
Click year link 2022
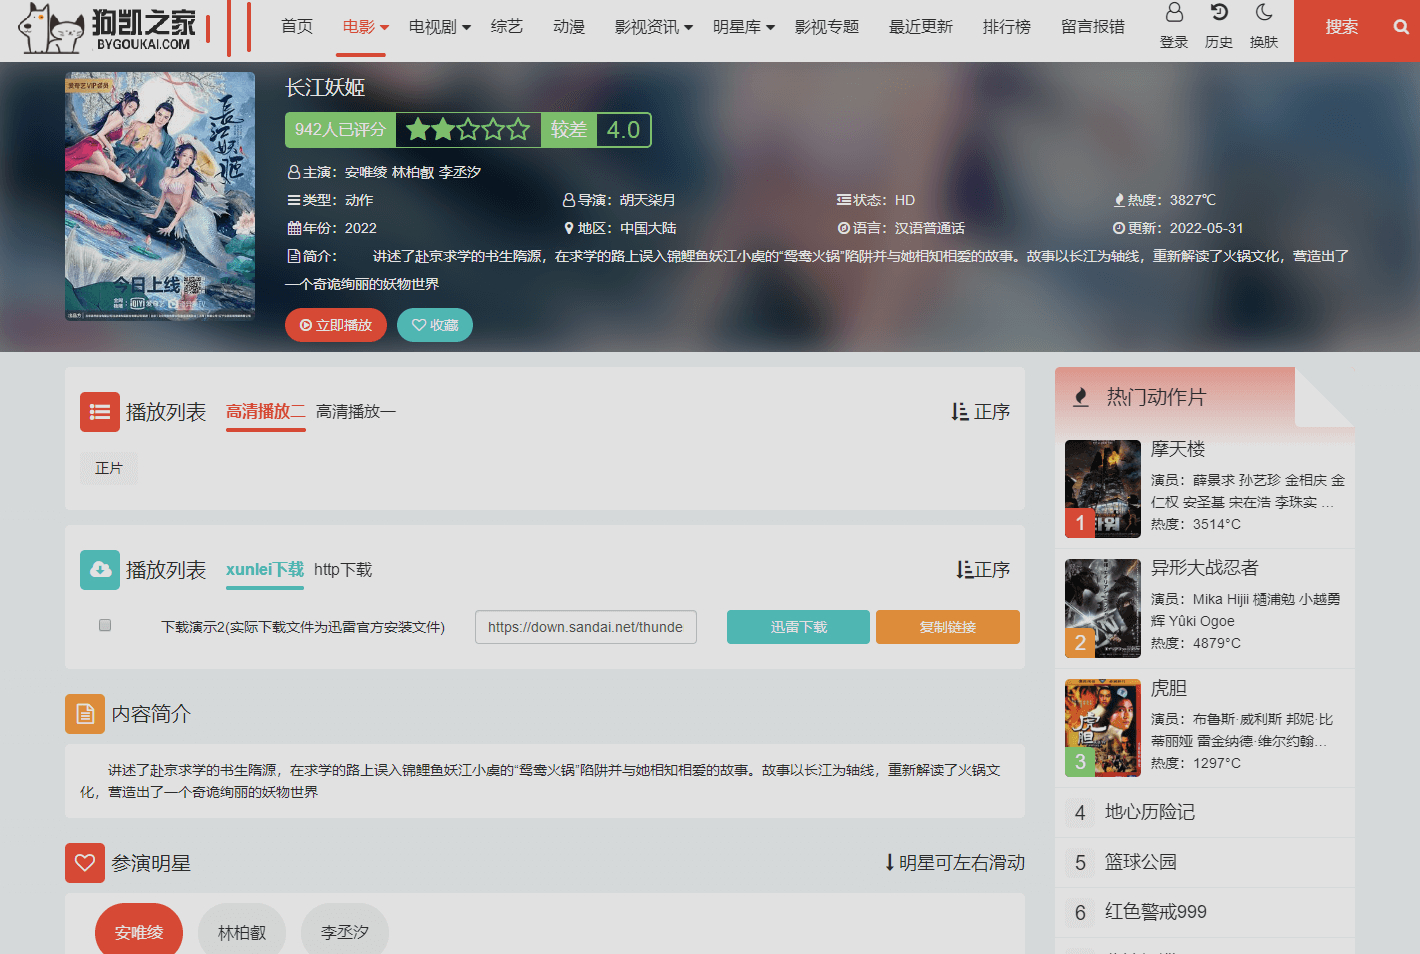(x=361, y=228)
